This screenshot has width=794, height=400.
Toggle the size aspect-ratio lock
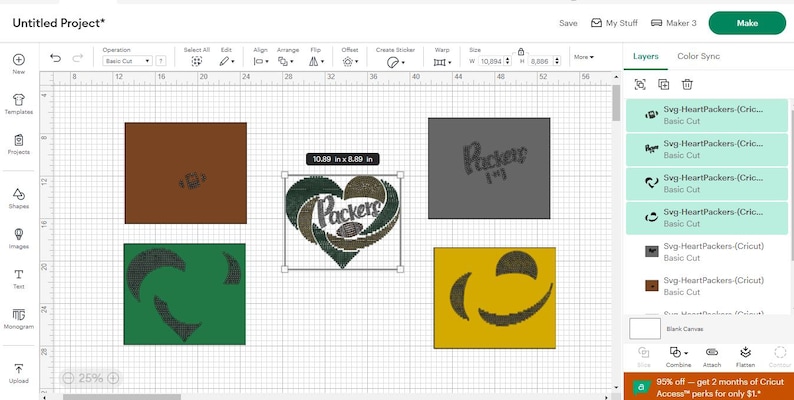[521, 51]
